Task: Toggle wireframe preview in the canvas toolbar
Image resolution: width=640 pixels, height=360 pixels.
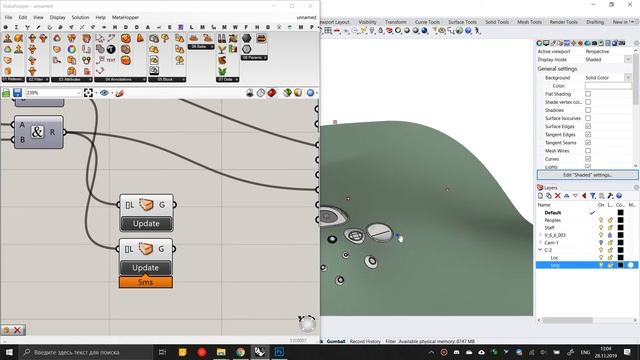Action: (261, 93)
